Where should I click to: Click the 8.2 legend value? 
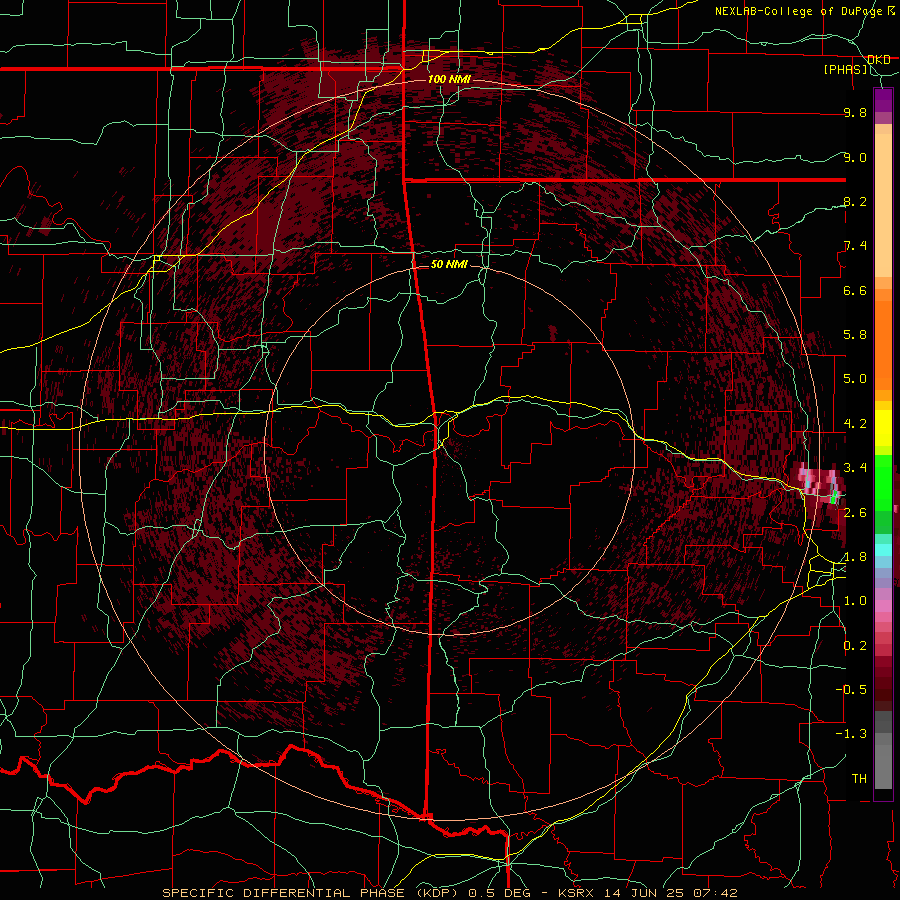[855, 201]
